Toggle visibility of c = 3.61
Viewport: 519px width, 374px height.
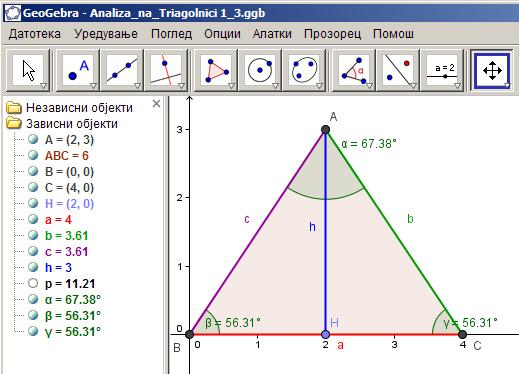(x=33, y=251)
